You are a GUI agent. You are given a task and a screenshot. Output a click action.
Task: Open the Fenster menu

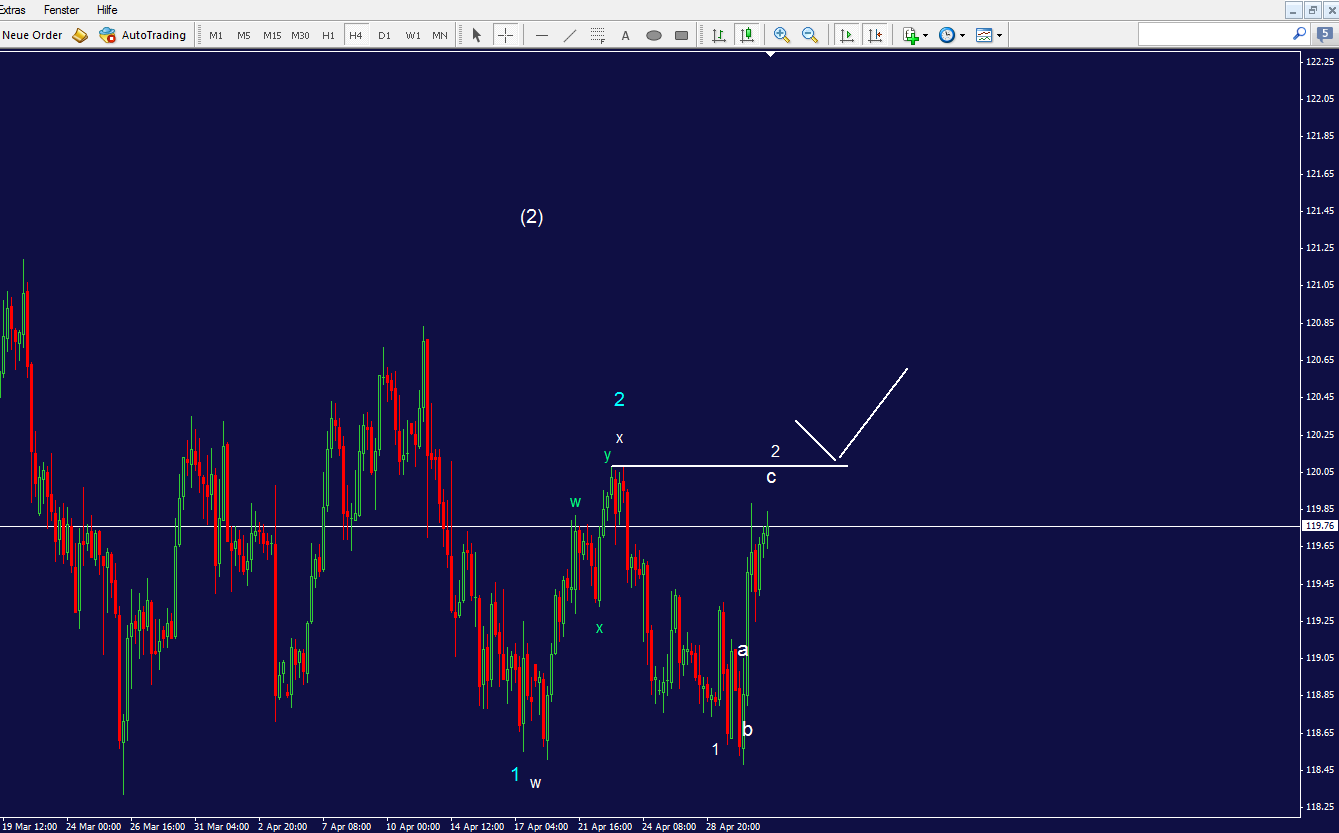62,10
